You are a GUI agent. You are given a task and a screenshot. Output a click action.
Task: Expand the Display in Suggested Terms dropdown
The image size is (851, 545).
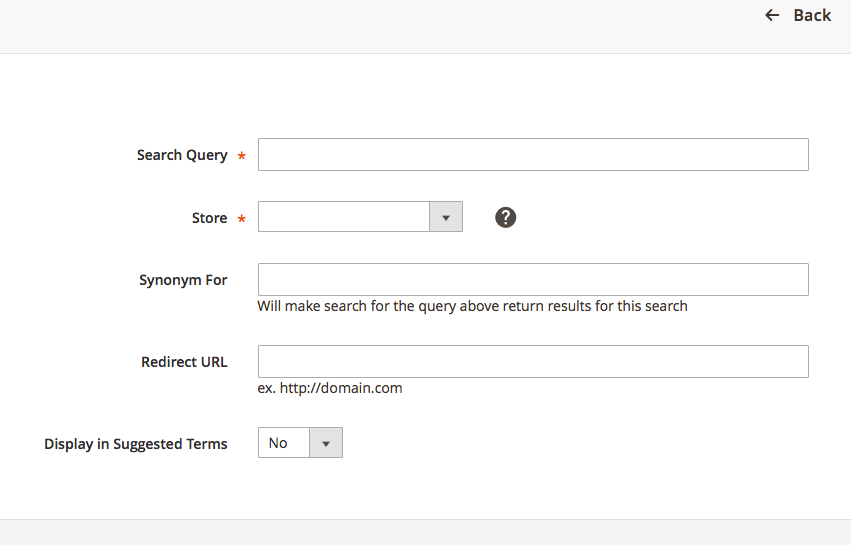(x=300, y=443)
